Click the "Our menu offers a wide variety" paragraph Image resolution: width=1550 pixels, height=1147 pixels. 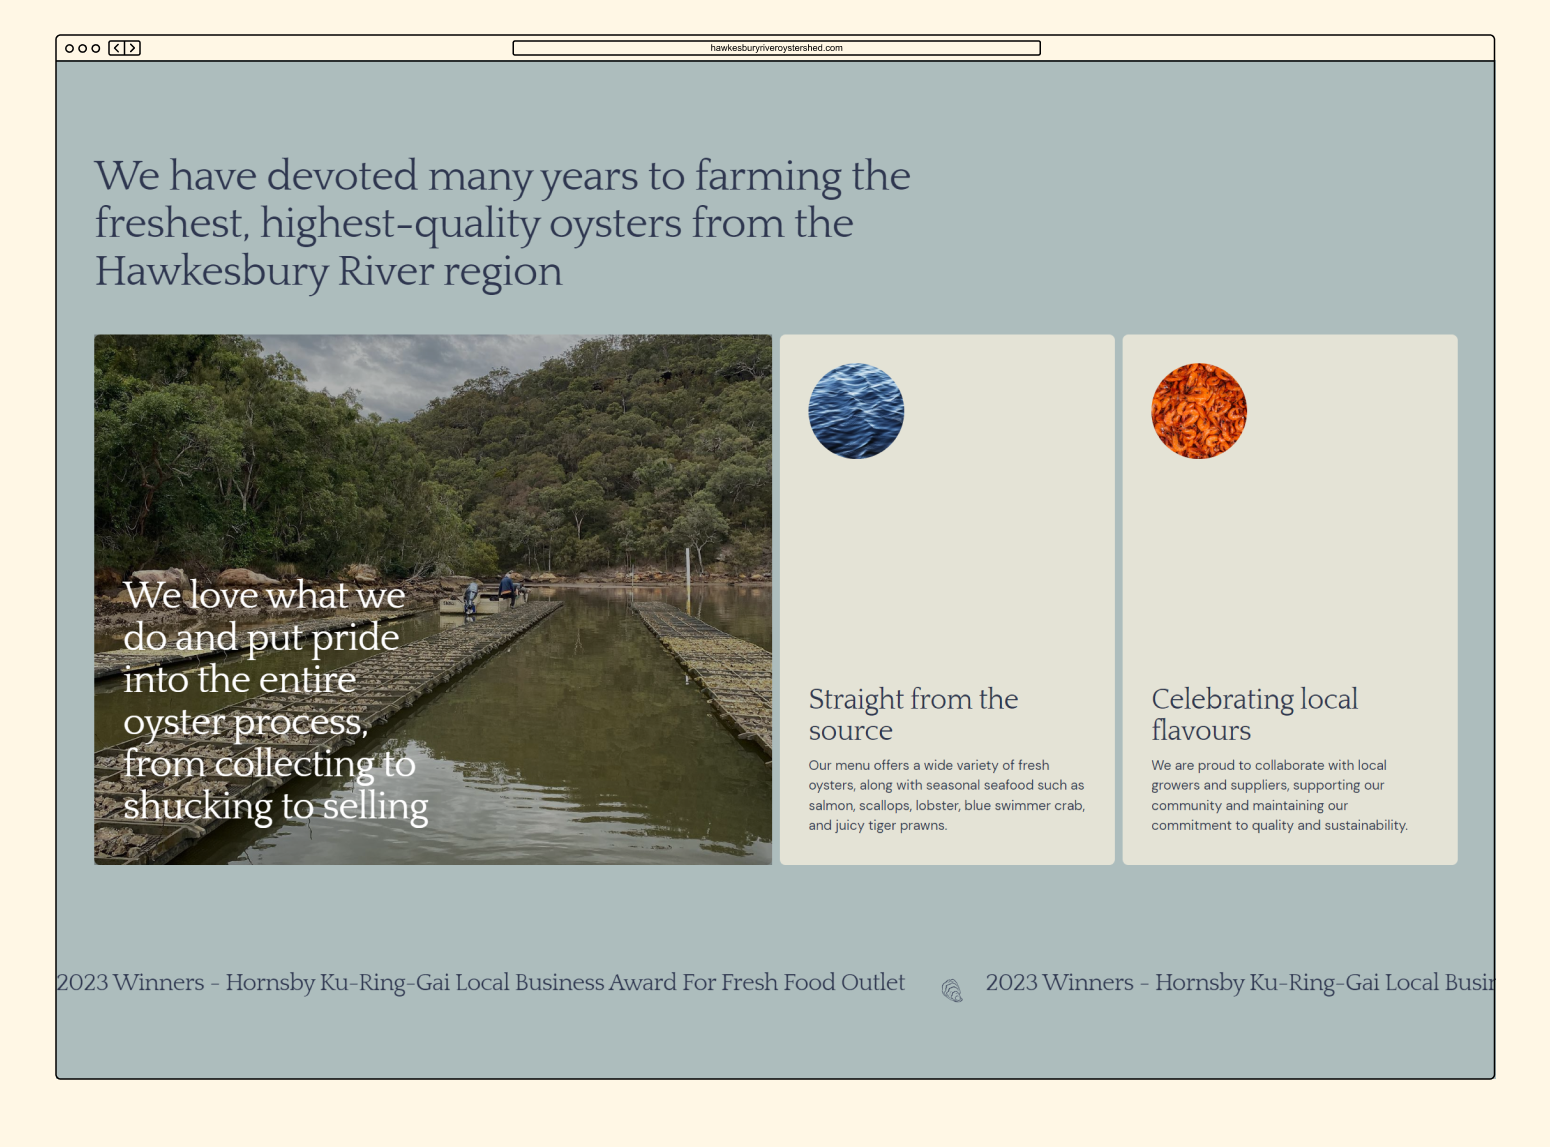click(x=947, y=795)
